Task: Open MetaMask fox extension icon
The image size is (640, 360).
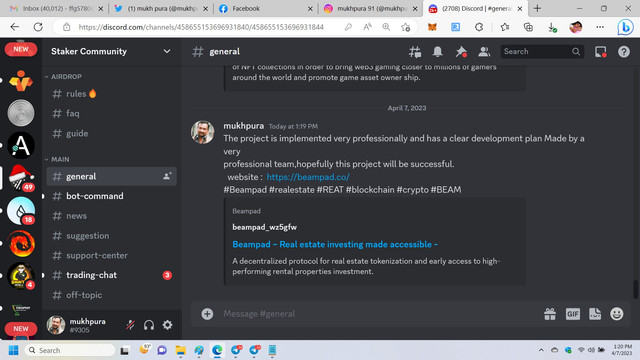Action: [432, 27]
